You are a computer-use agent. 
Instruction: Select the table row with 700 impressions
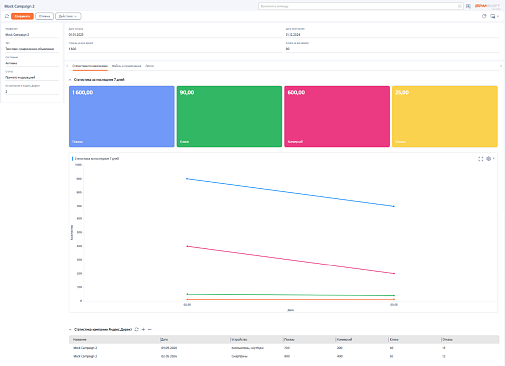284,348
